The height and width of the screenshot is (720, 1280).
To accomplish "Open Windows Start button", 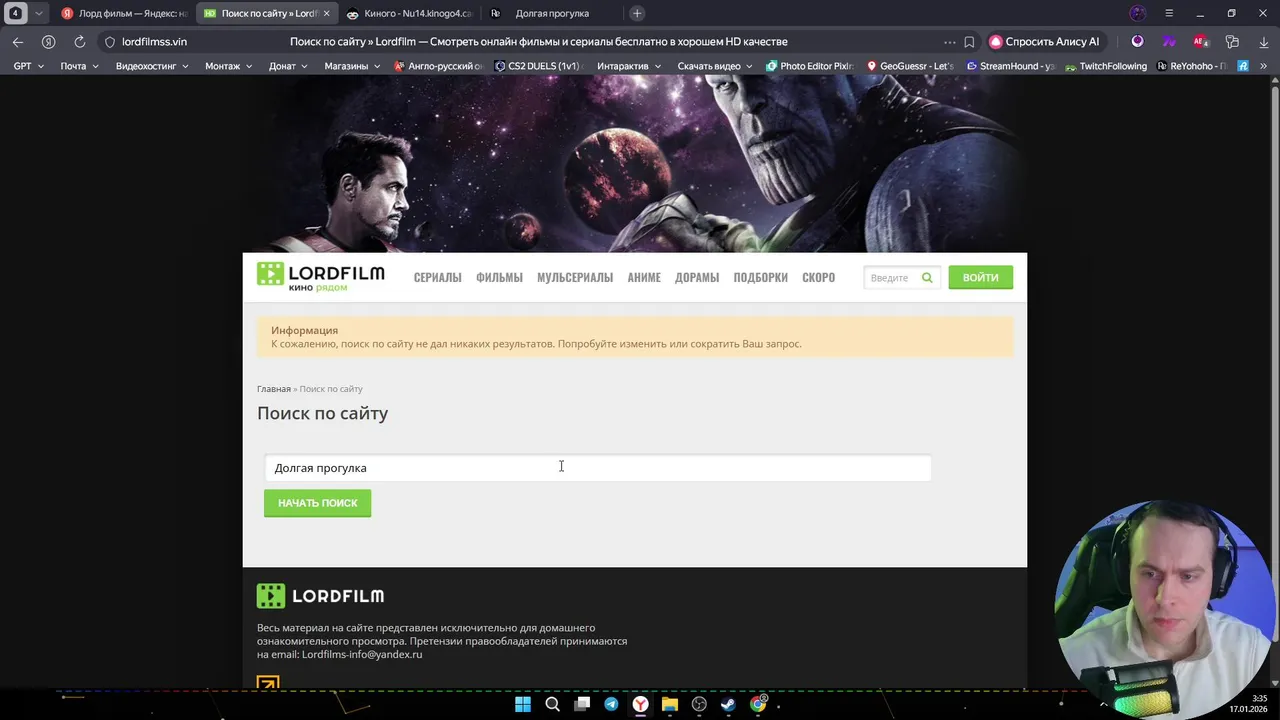I will tap(523, 704).
